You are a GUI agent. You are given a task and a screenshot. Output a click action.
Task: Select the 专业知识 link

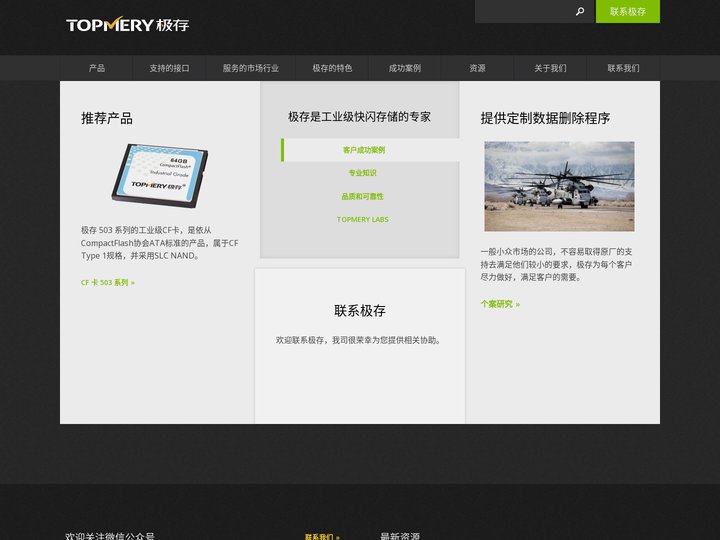coord(362,173)
